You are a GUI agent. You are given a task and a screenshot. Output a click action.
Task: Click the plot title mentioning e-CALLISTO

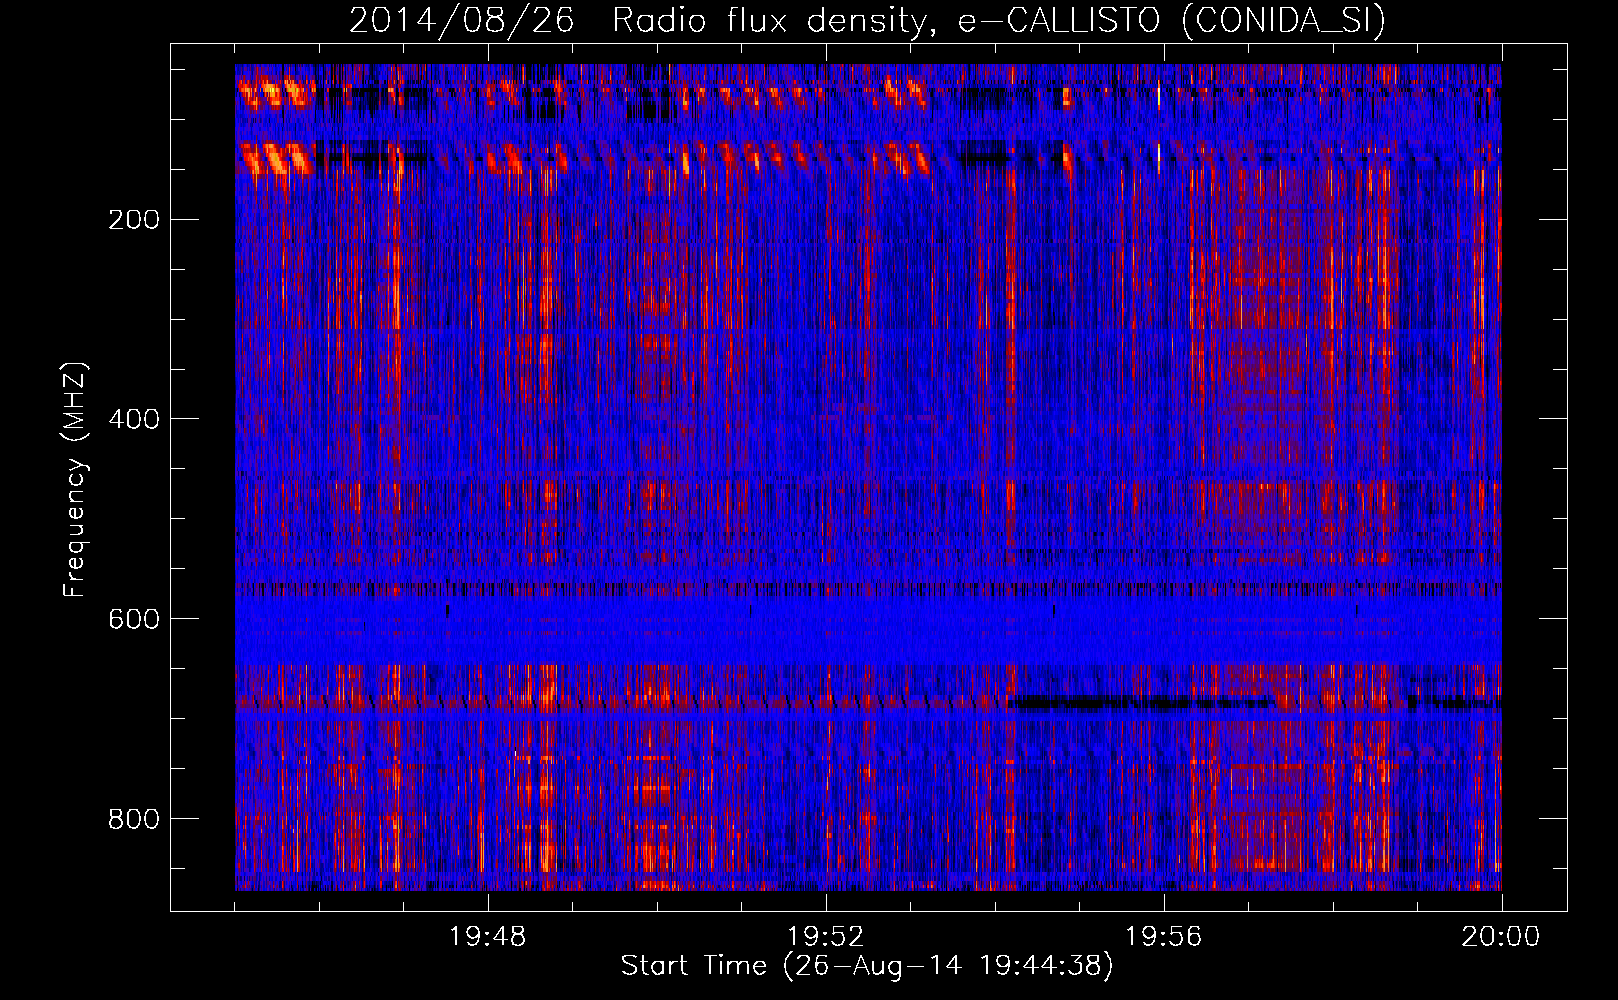[868, 20]
